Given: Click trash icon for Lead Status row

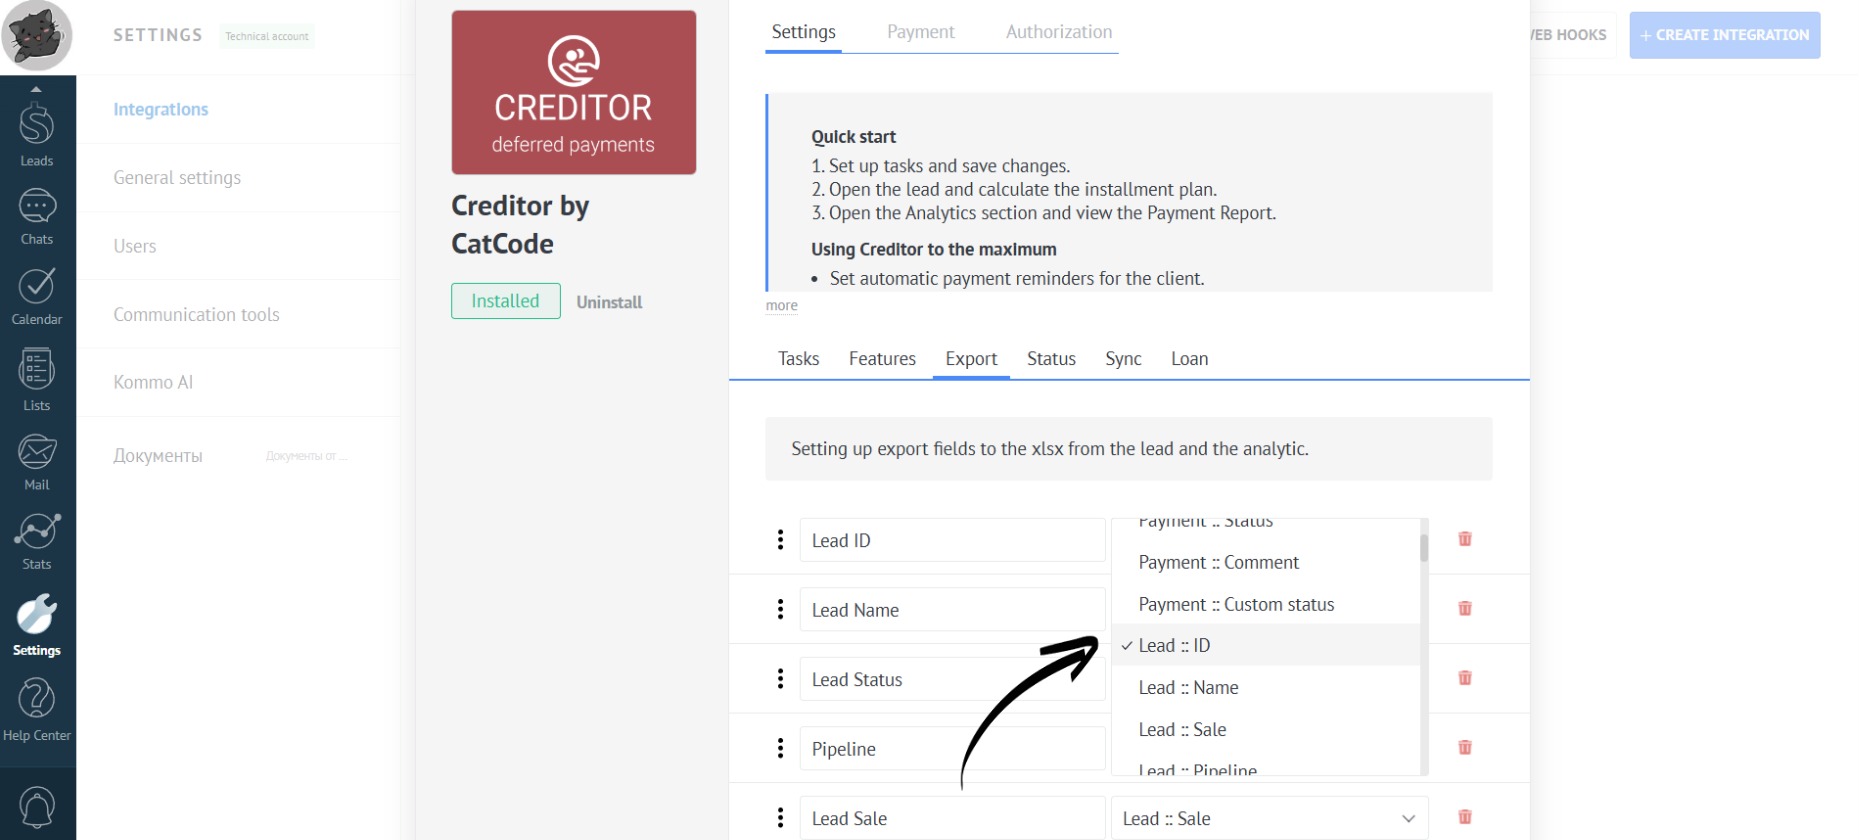Looking at the screenshot, I should (1465, 678).
